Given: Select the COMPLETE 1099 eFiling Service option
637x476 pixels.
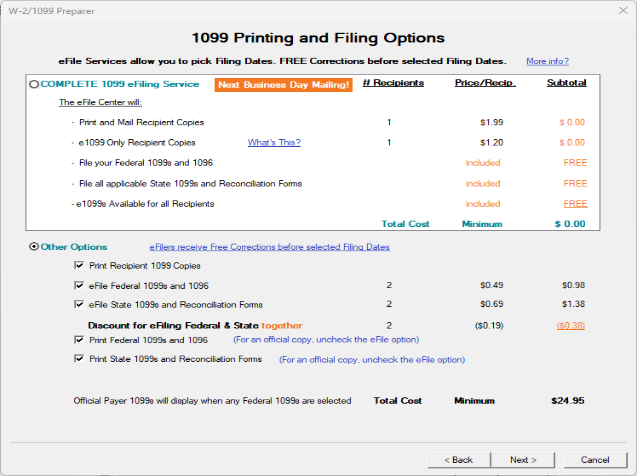Looking at the screenshot, I should (35, 84).
